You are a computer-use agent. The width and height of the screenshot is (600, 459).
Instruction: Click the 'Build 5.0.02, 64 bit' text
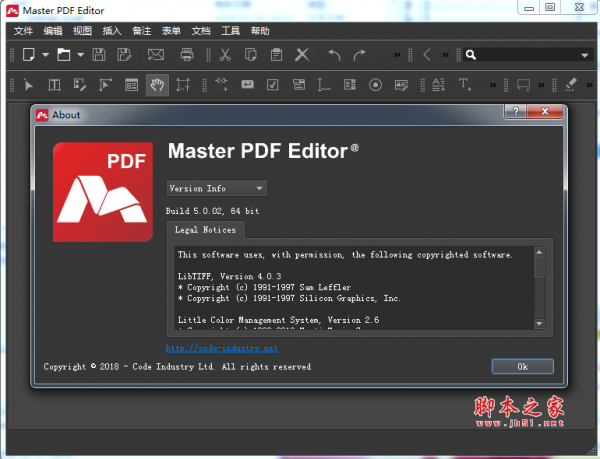pyautogui.click(x=212, y=211)
